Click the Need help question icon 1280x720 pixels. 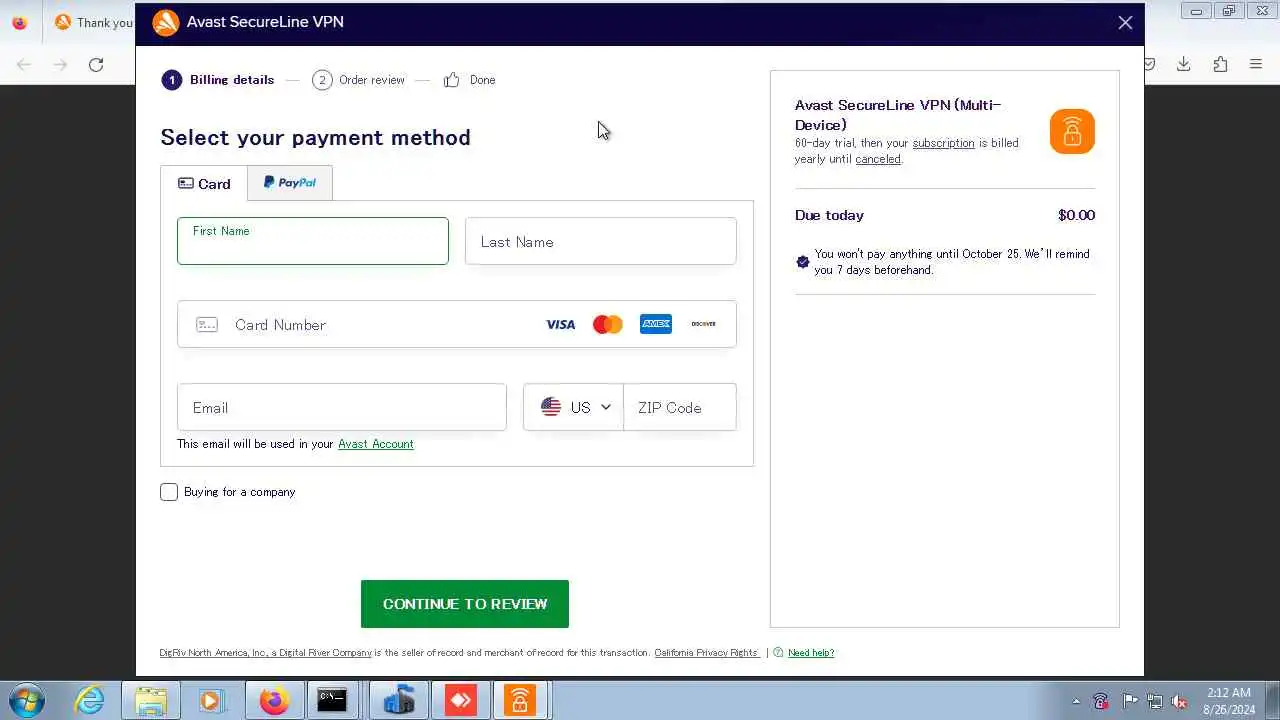778,652
